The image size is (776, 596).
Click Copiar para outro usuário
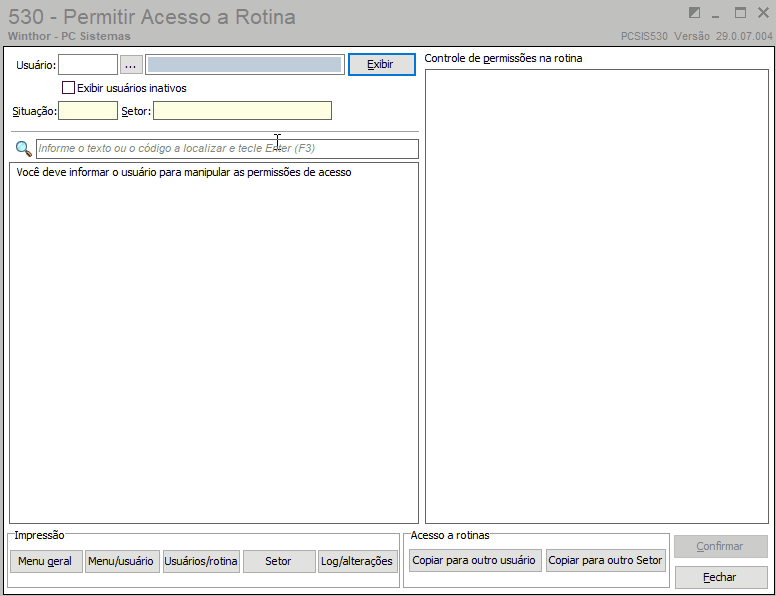point(475,560)
